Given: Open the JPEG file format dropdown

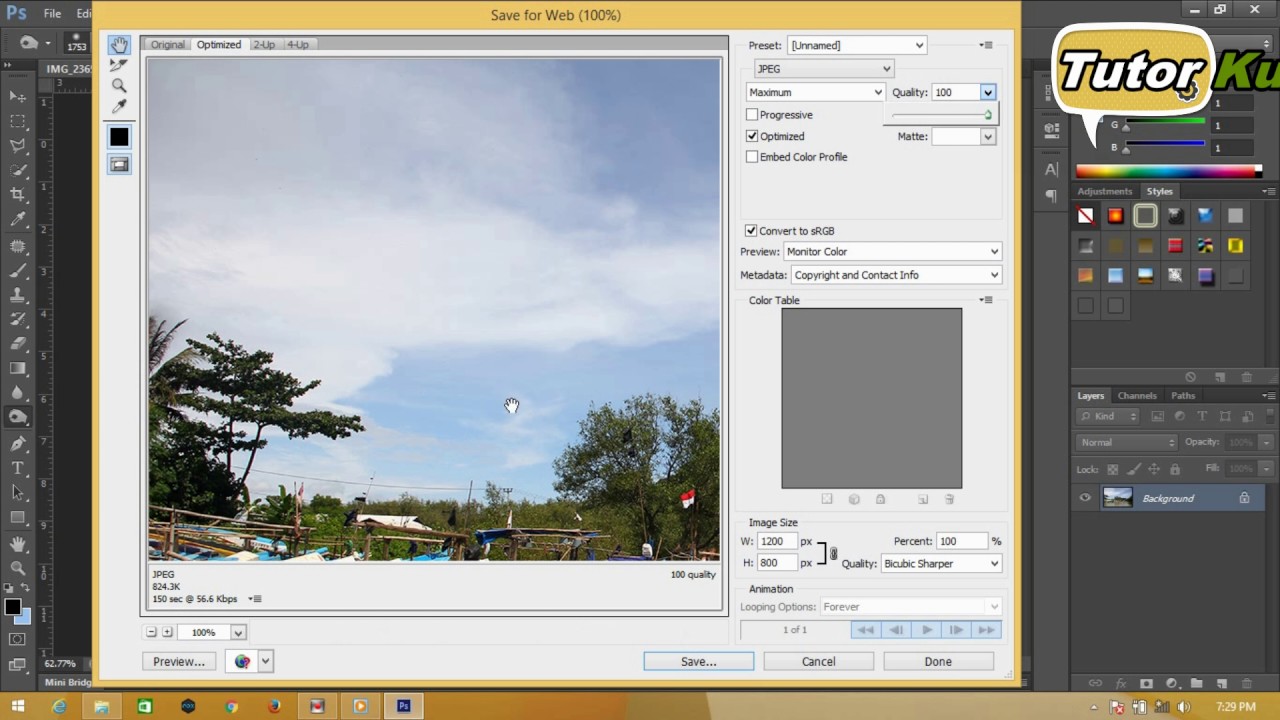Looking at the screenshot, I should 823,69.
